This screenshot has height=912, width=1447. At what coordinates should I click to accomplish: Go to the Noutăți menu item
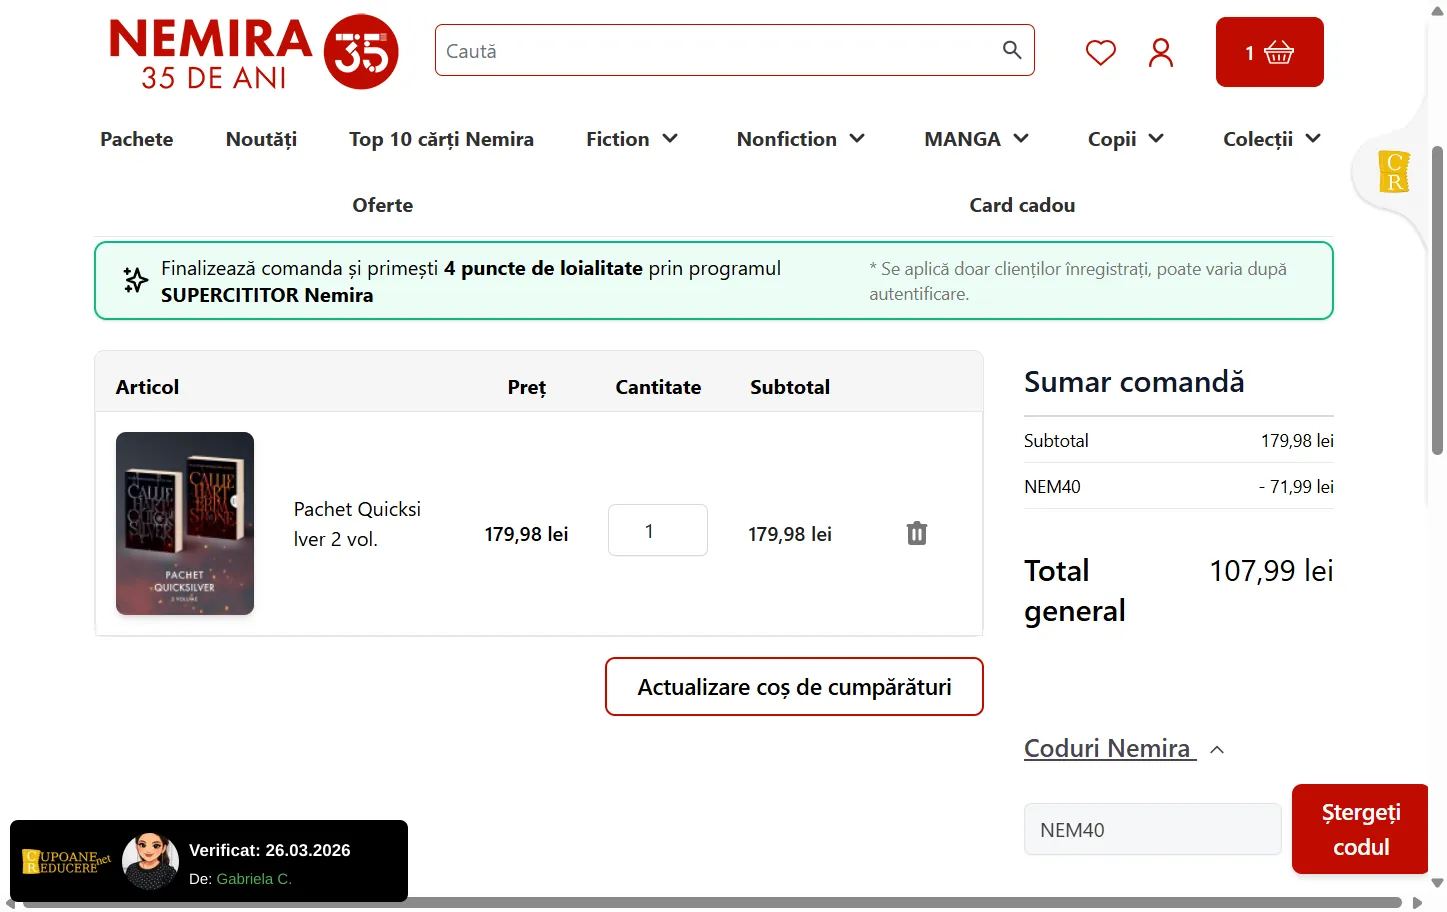[261, 139]
